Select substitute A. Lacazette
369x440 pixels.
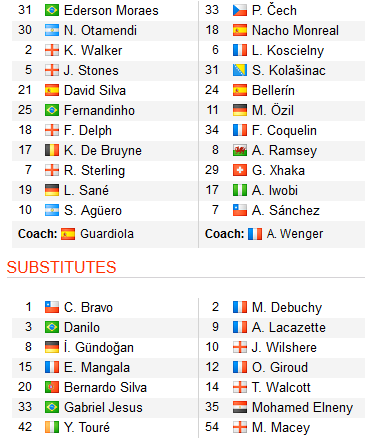[x=289, y=327]
